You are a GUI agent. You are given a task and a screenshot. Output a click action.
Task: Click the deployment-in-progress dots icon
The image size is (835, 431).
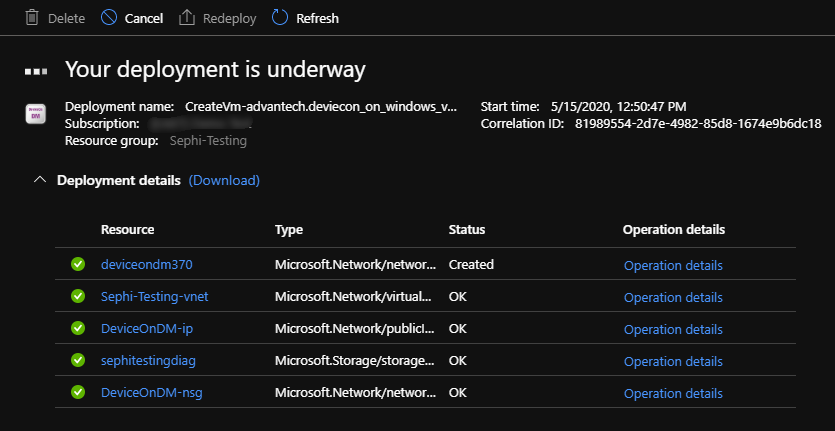tap(36, 71)
